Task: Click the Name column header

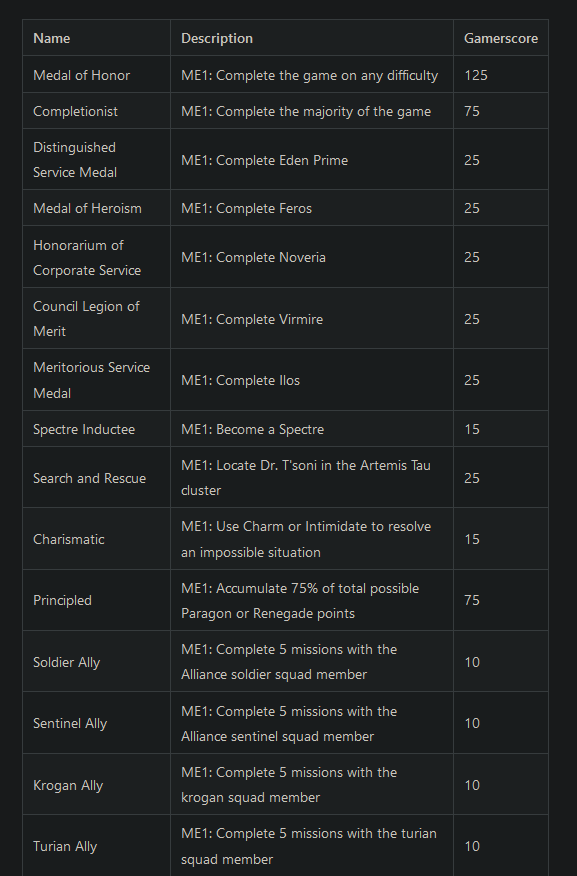Action: [x=51, y=38]
